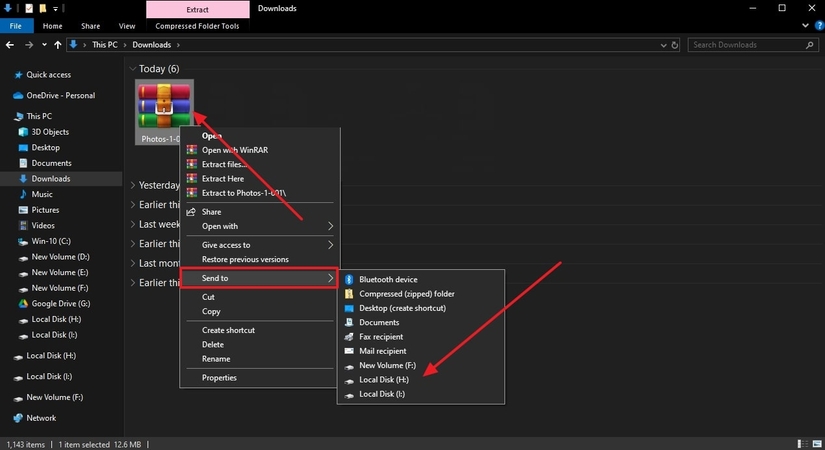825x450 pixels.
Task: Switch to the View ribbon tab
Action: coord(127,26)
